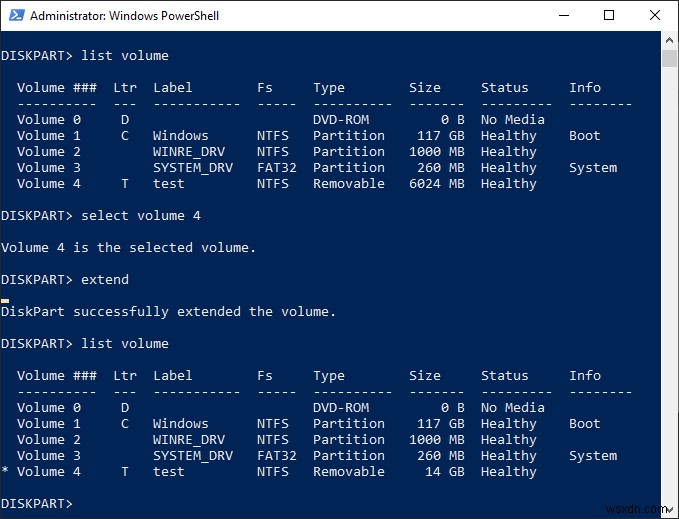Click the asterisk-marked 'Volume 4' row in second table
The height and width of the screenshot is (519, 679).
(269, 471)
